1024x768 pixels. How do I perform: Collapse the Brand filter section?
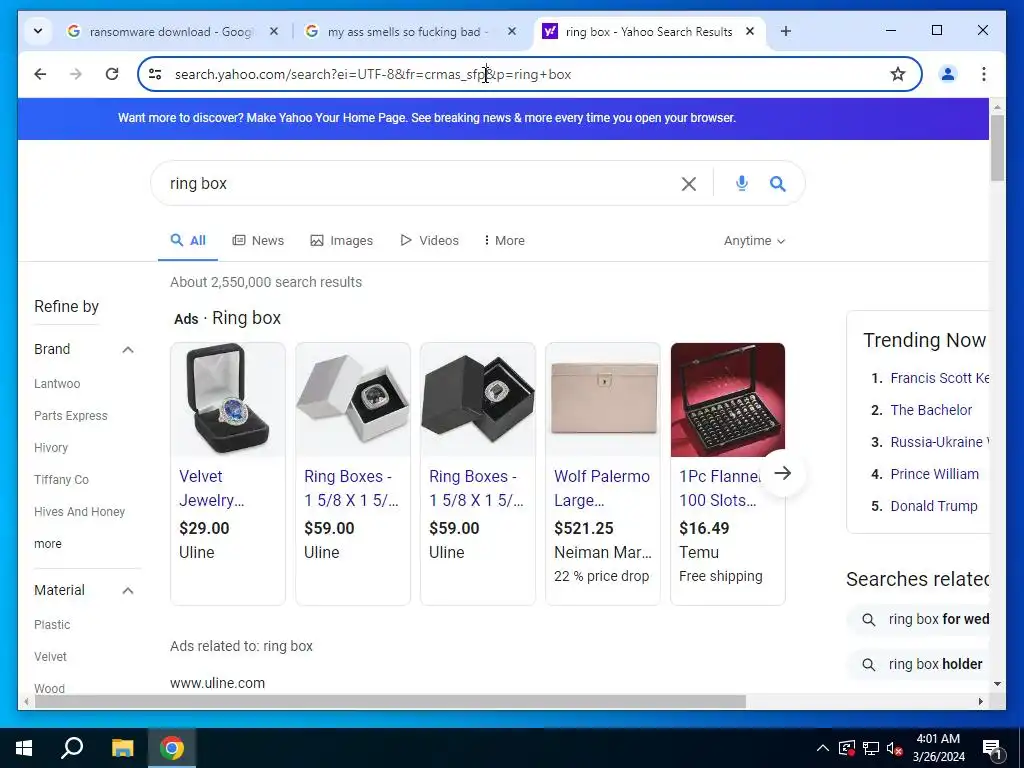tap(128, 349)
